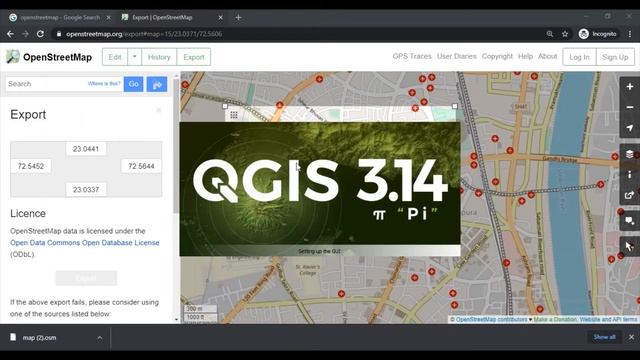
Task: Open the Help page
Action: click(x=525, y=56)
